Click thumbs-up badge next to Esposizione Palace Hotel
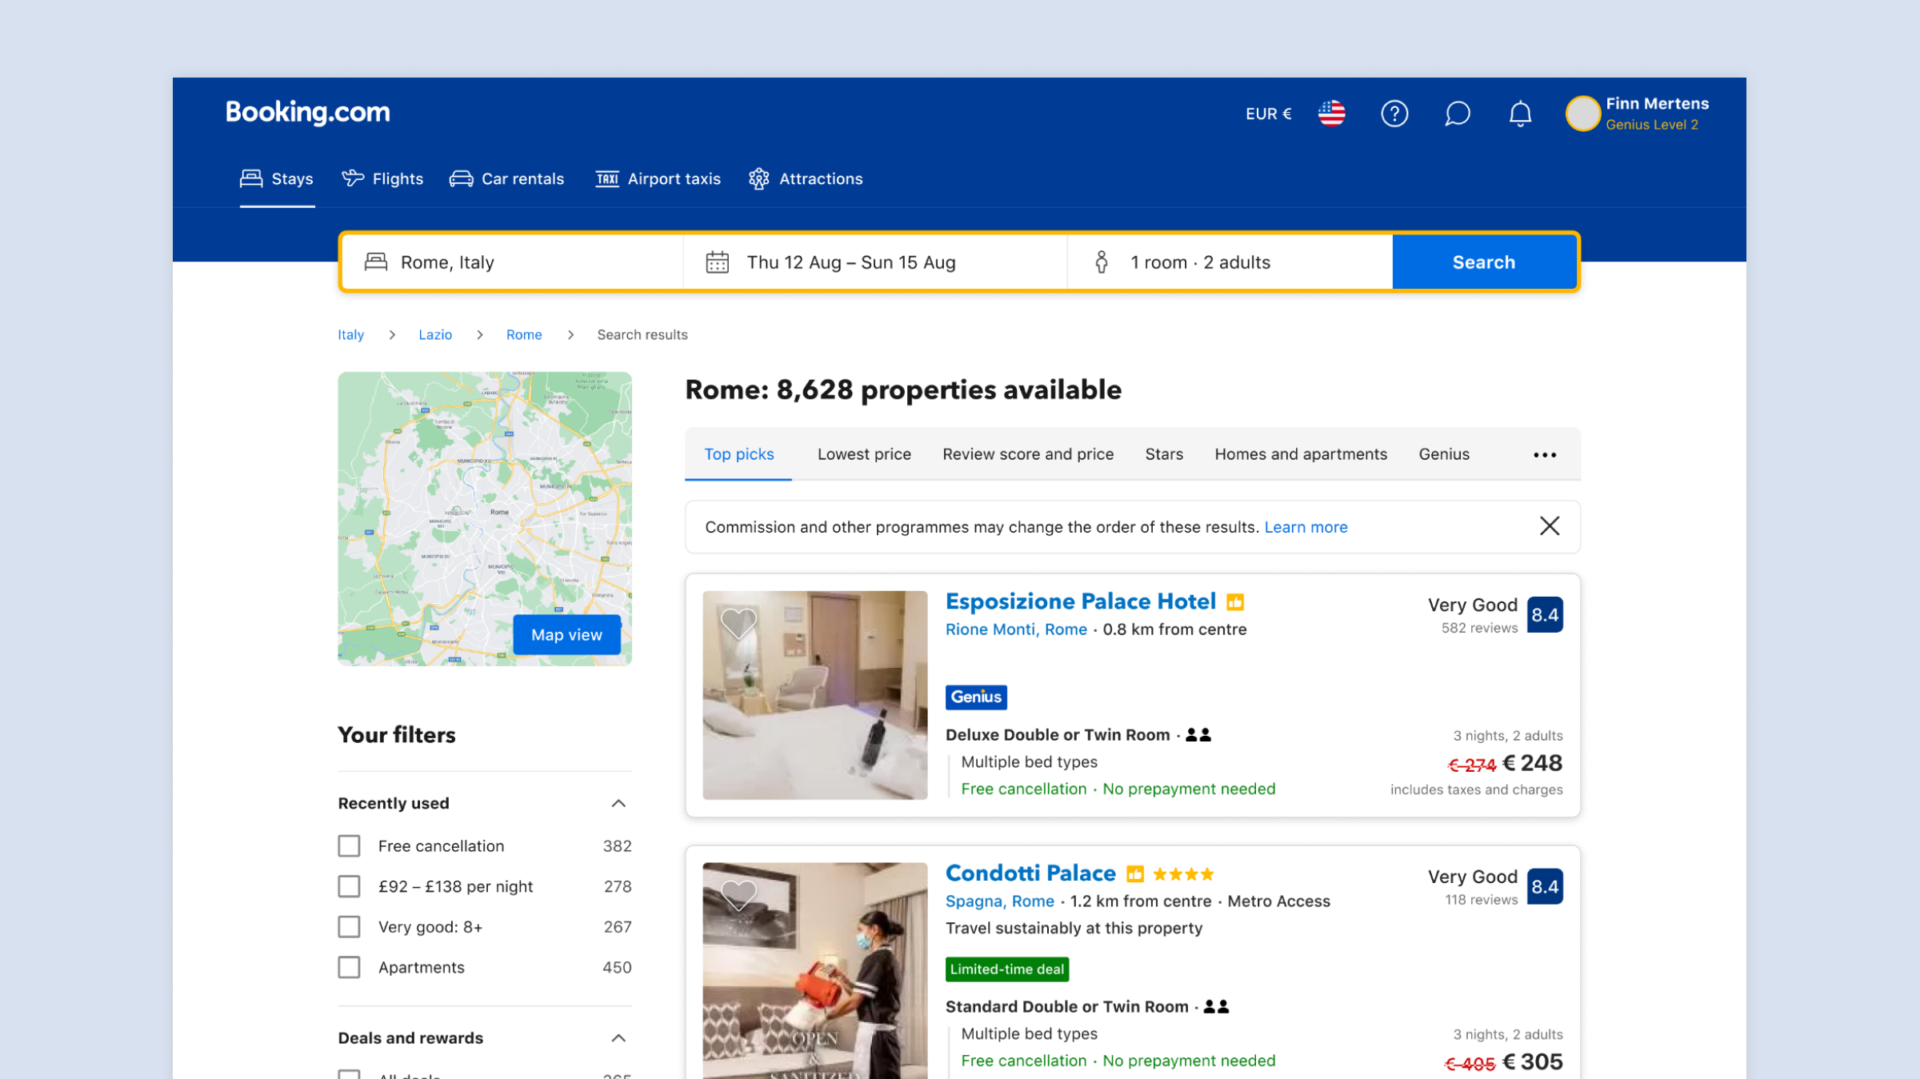1920x1079 pixels. click(x=1235, y=602)
